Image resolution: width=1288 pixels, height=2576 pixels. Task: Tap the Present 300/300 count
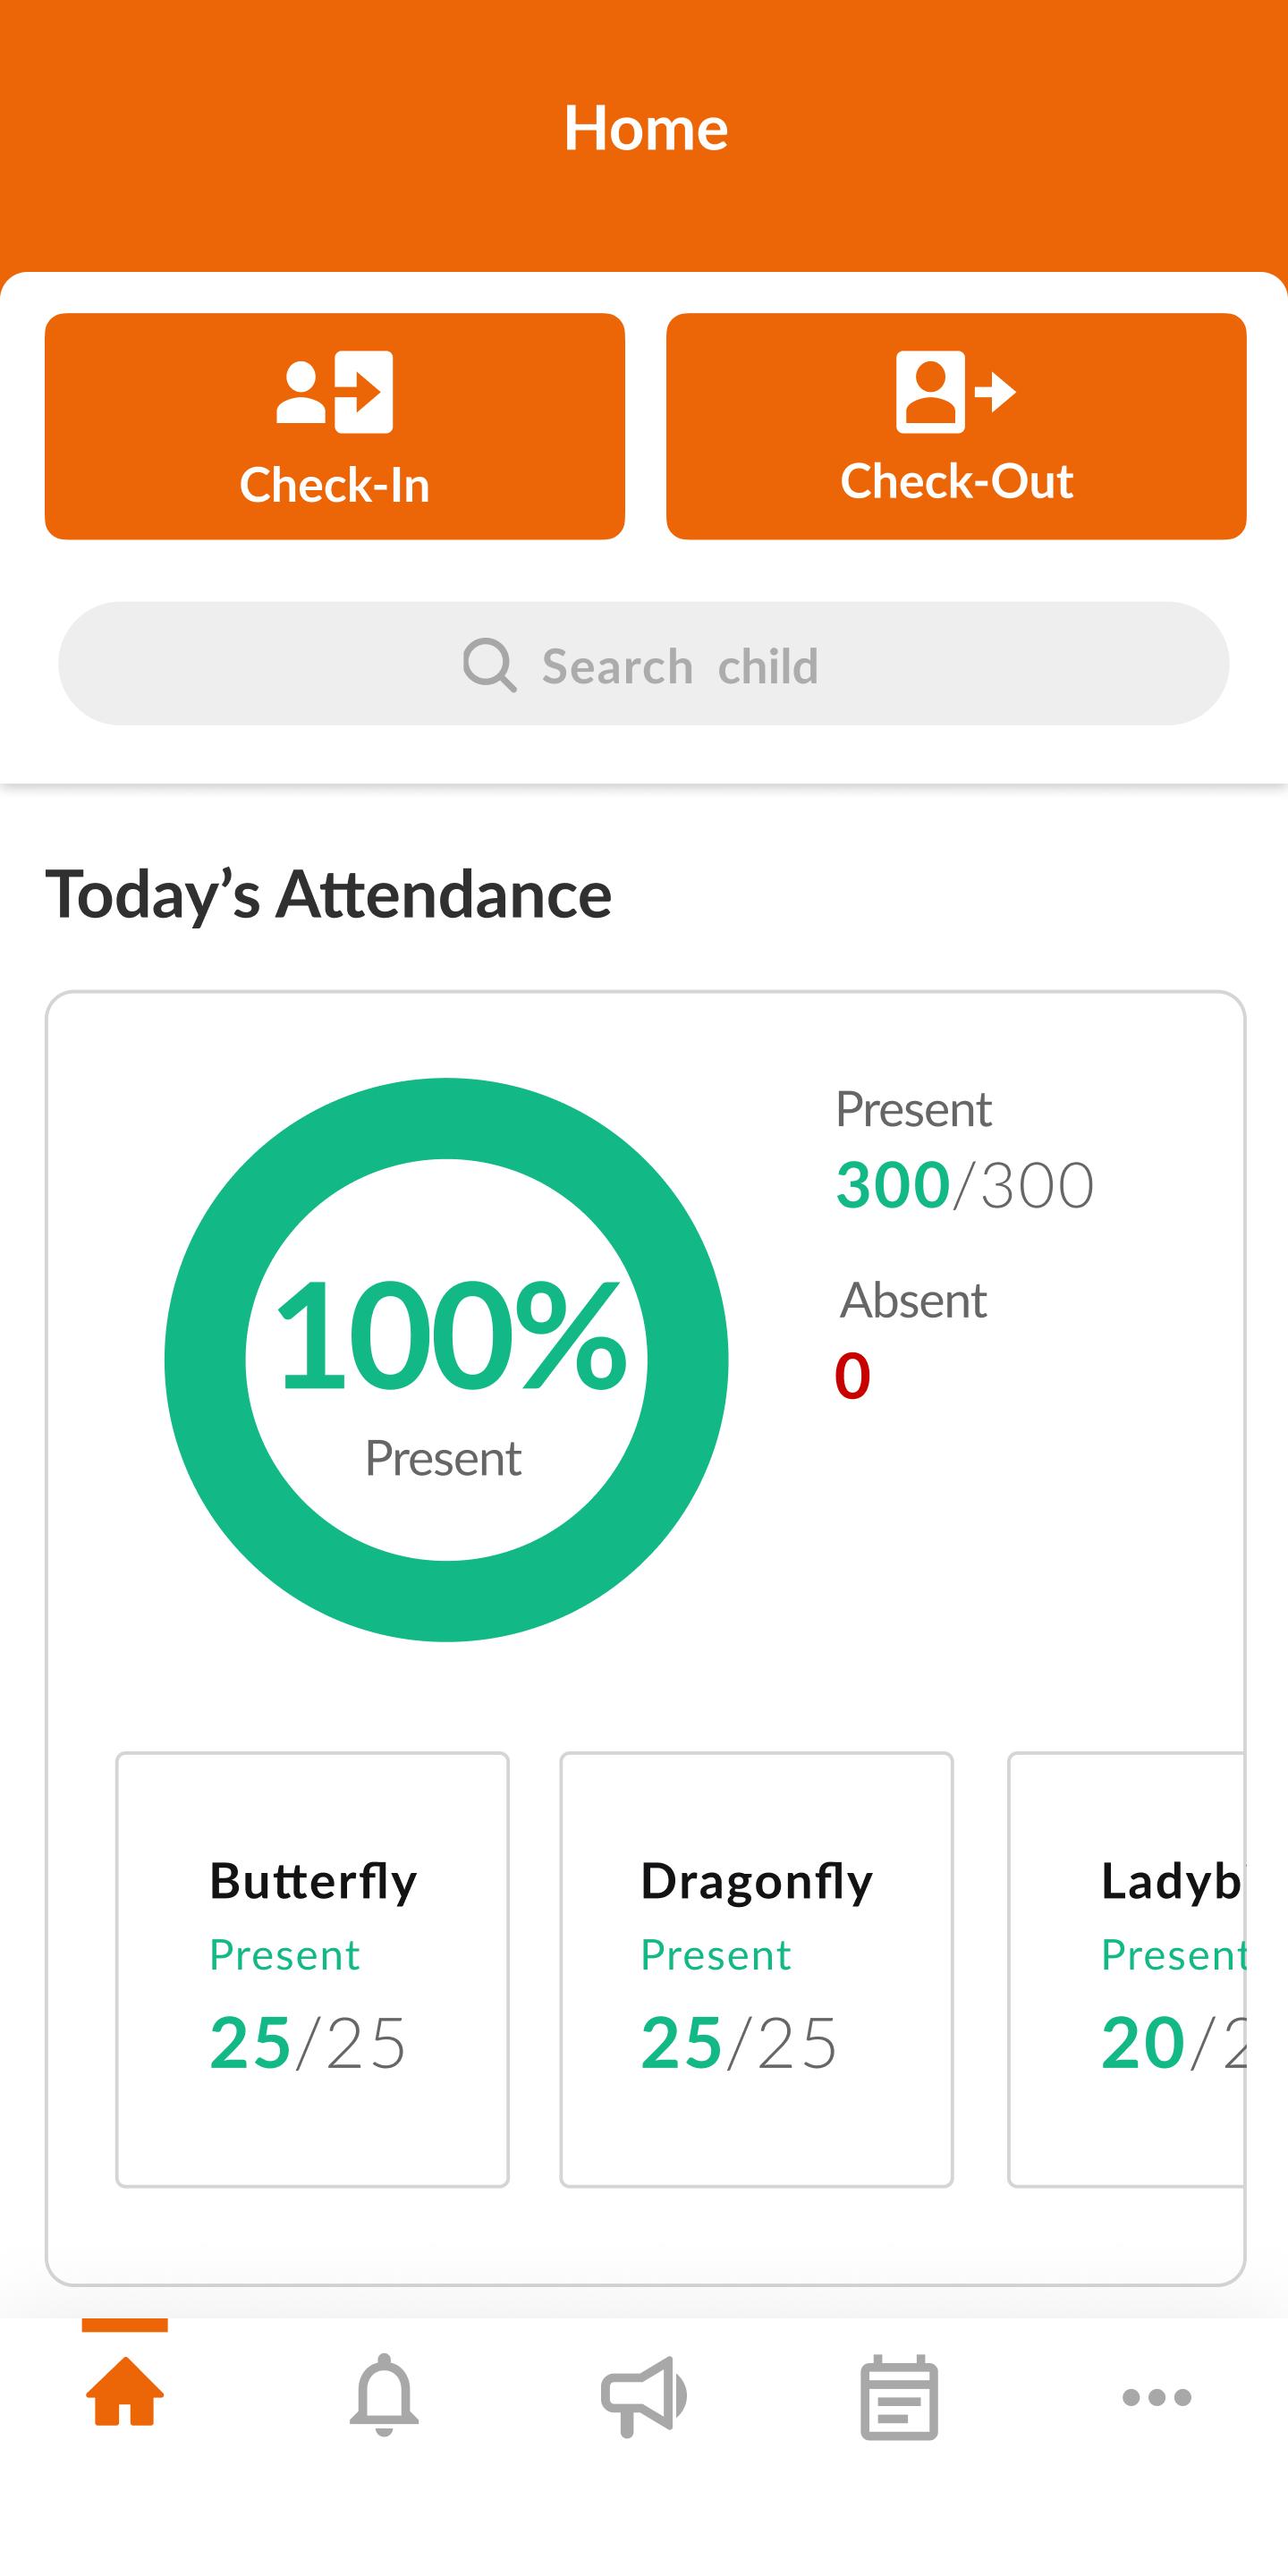[x=964, y=1185]
